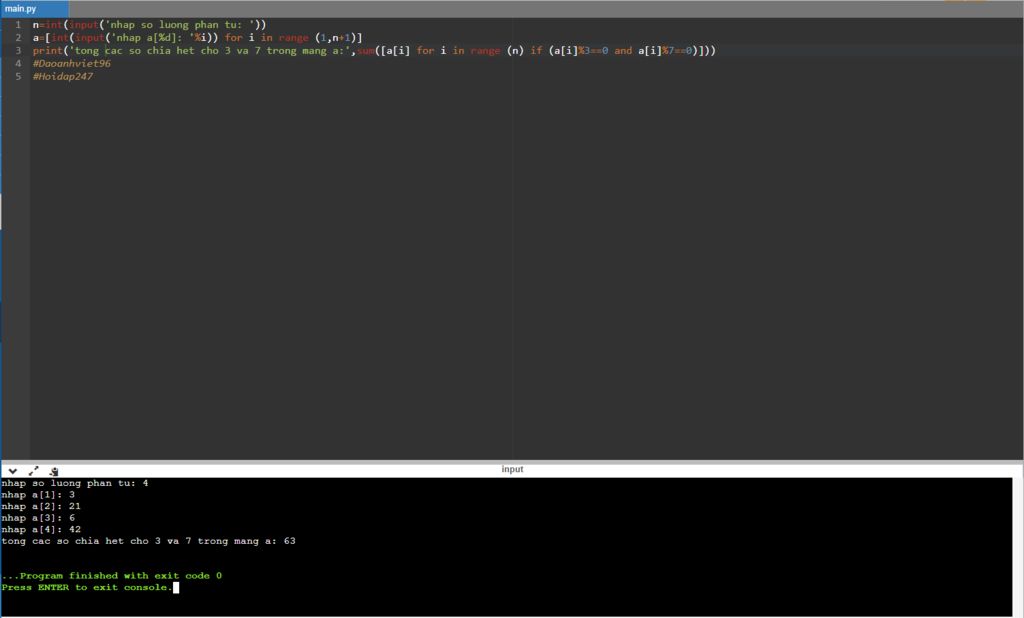
Task: Place cursor in code line 'nhap so luong phan tu'
Action: (x=150, y=25)
